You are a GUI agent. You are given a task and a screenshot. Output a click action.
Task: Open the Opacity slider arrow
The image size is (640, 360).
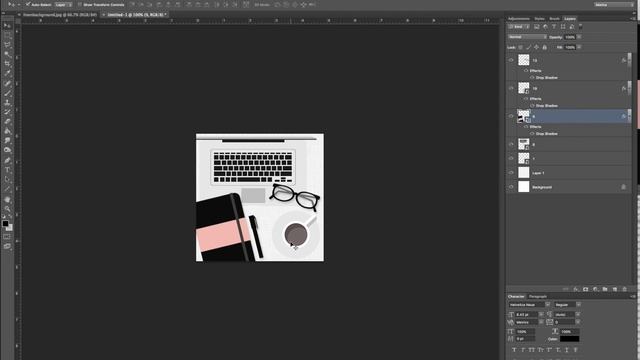coord(579,37)
